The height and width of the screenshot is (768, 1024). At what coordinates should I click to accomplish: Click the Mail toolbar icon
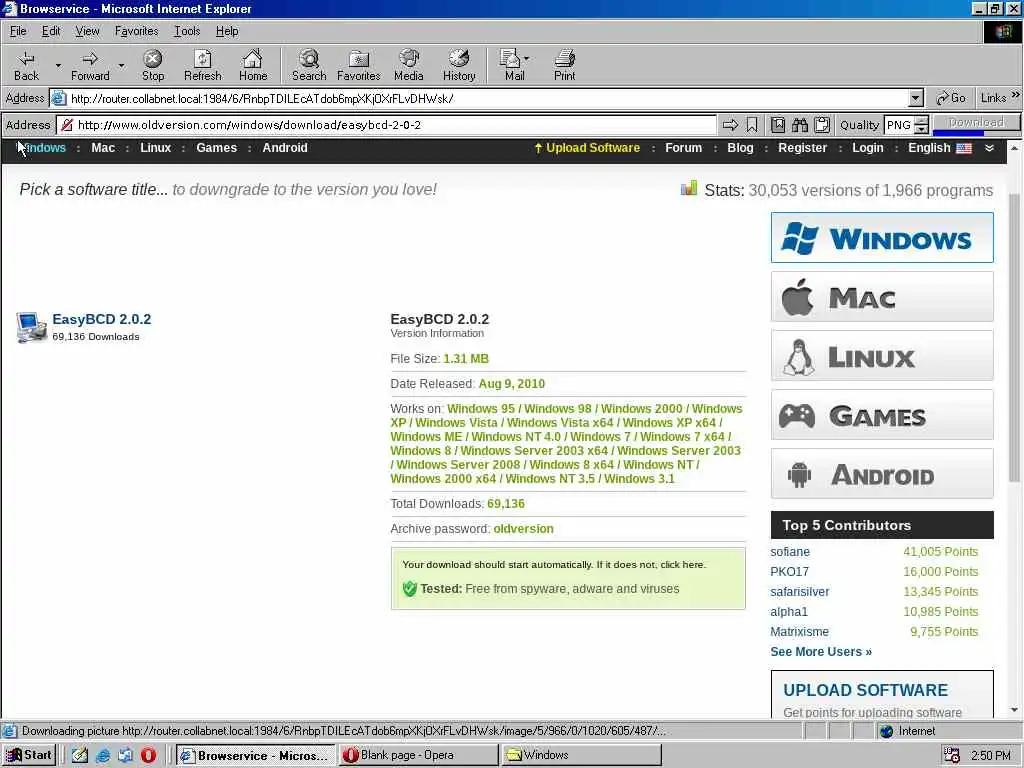pos(515,65)
